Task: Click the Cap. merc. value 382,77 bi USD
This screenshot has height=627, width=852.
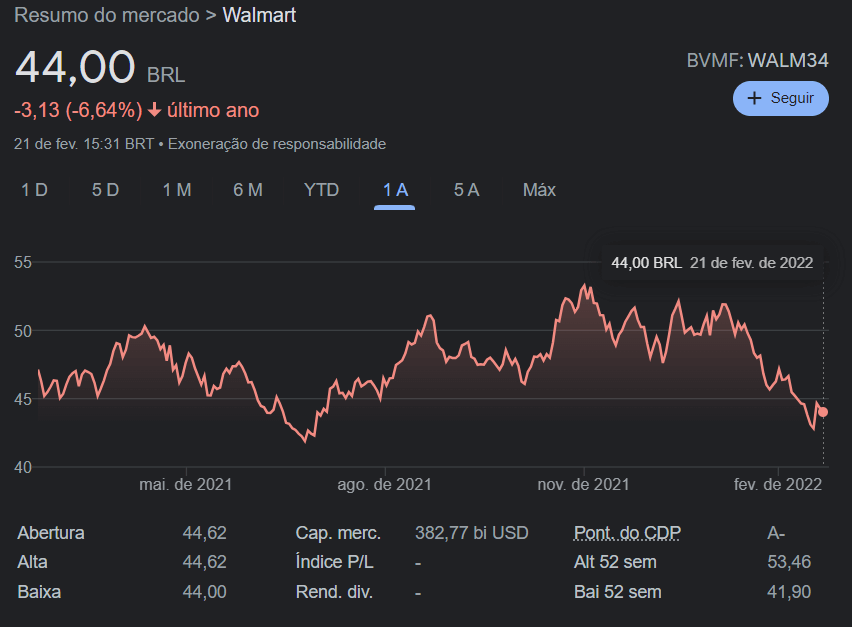Action: [471, 533]
